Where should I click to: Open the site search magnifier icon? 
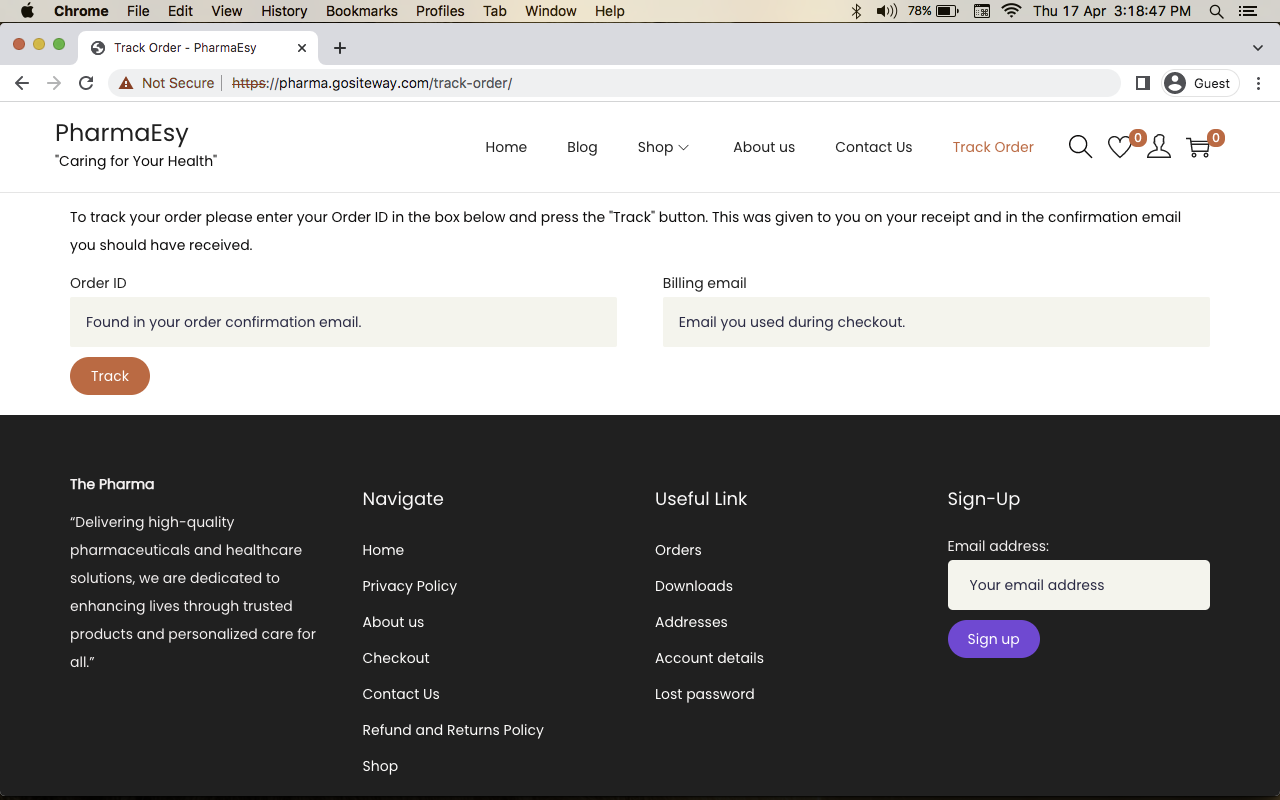1080,147
